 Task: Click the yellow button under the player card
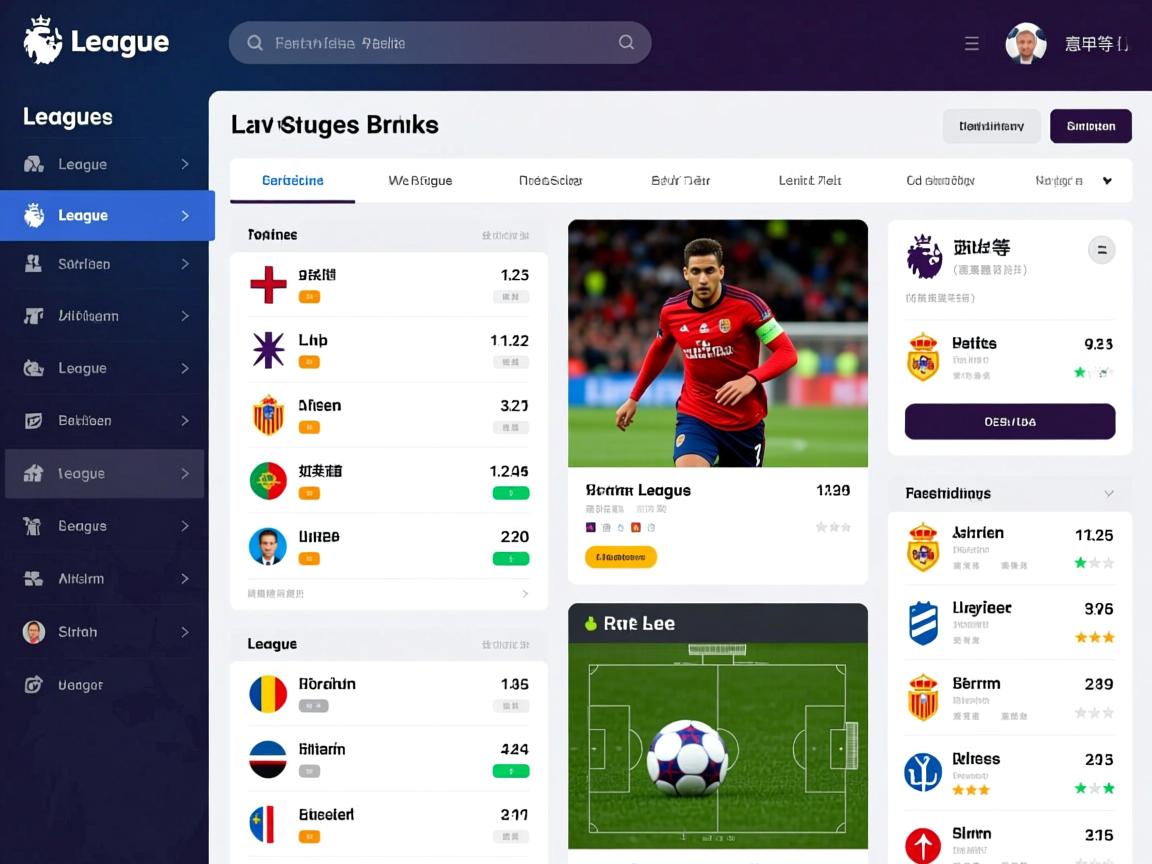coord(621,557)
